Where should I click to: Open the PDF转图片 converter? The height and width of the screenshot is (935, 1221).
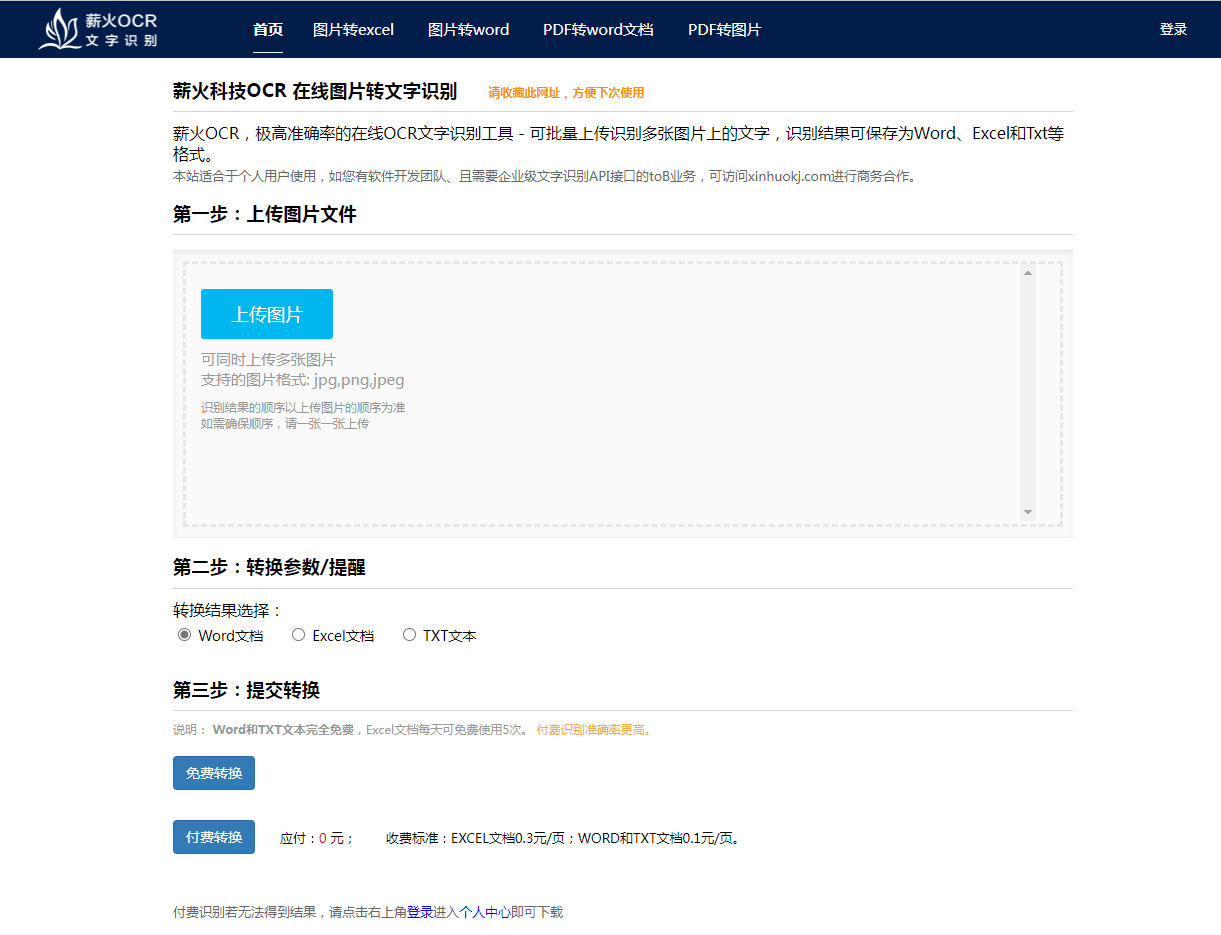coord(724,30)
